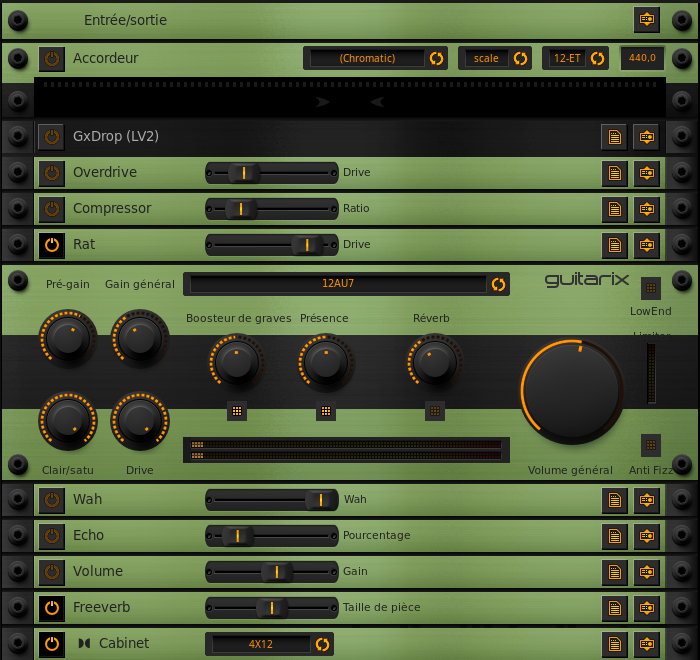Image resolution: width=700 pixels, height=660 pixels.
Task: Click the stereo/mono icon beside the Cabinet label
Action: click(84, 643)
